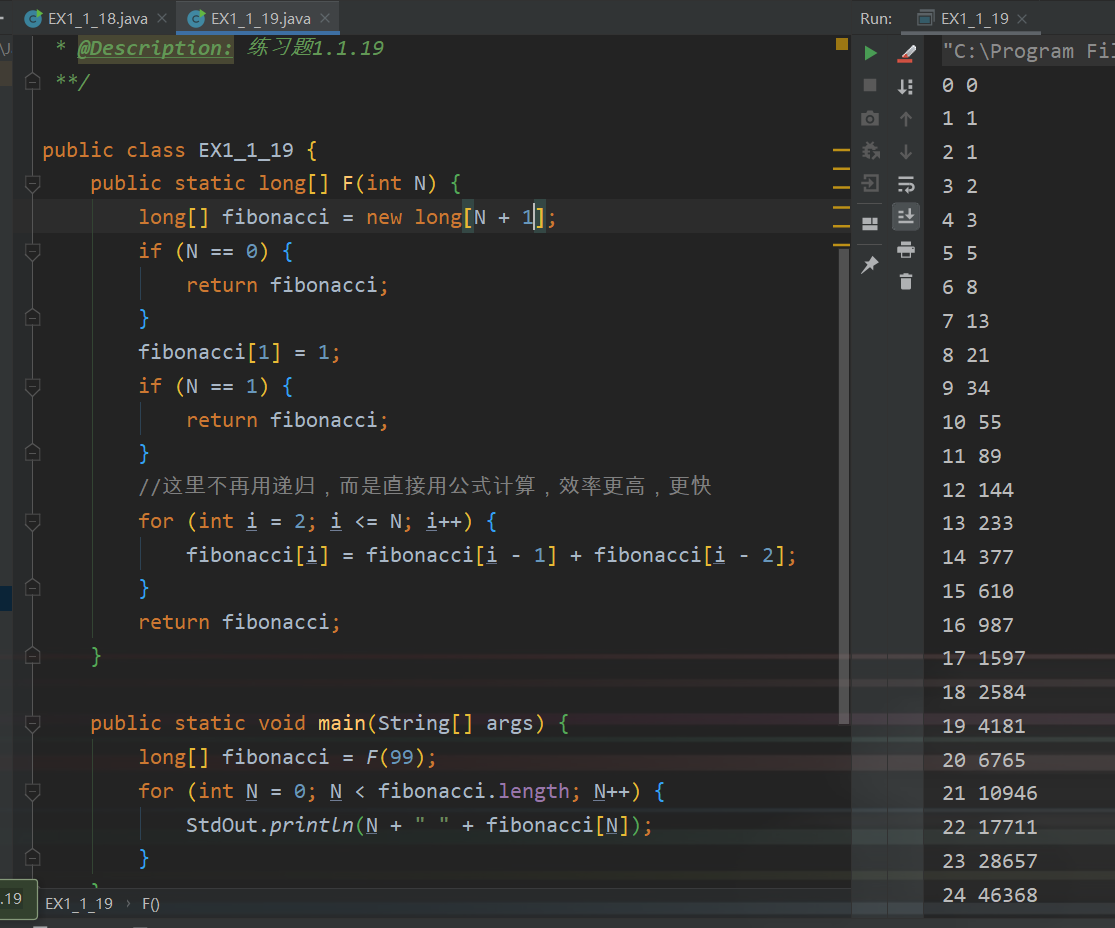Click the first warning stripe mark beside class line
This screenshot has width=1115, height=928.
841,151
